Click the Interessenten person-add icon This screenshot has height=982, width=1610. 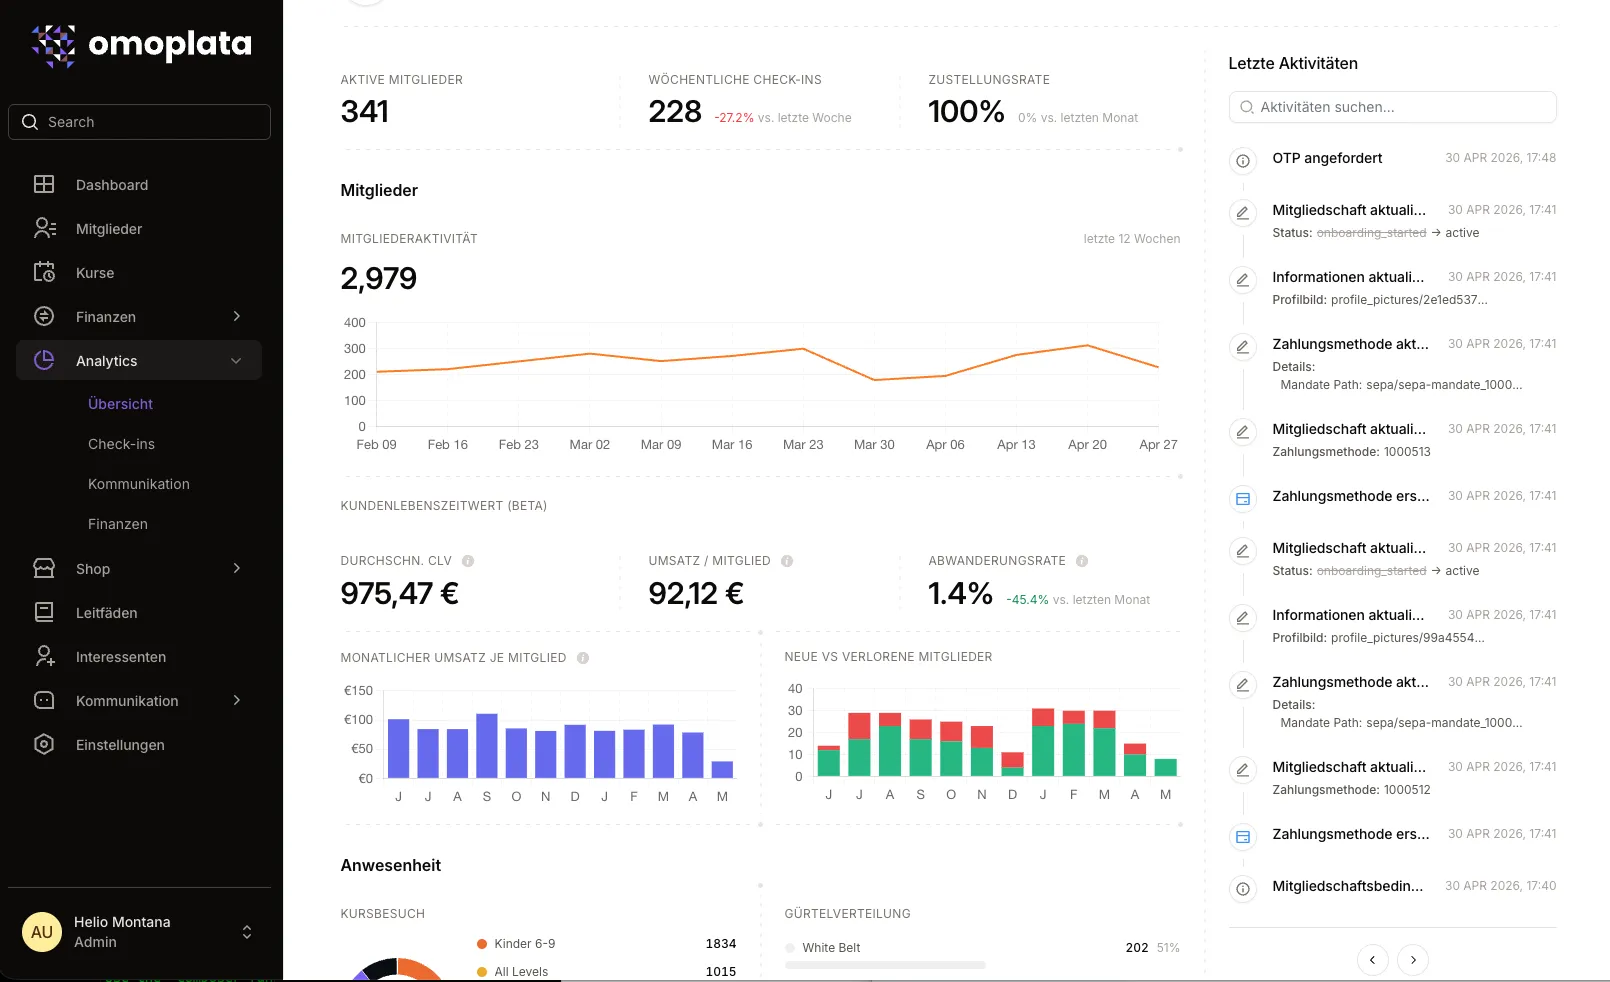pyautogui.click(x=44, y=657)
